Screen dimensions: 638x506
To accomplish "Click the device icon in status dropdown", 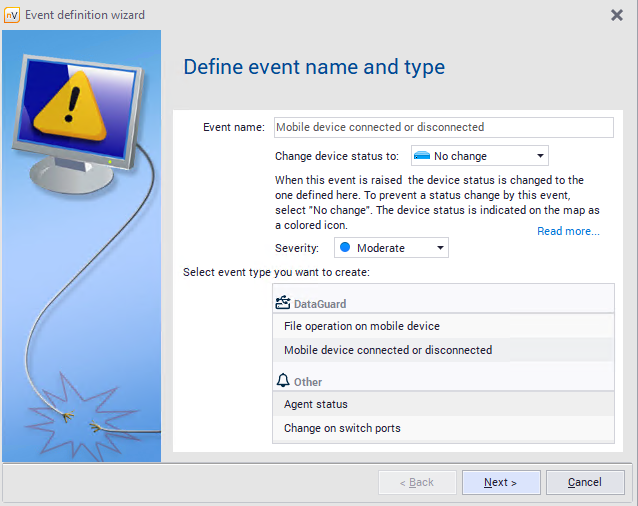I will point(421,156).
